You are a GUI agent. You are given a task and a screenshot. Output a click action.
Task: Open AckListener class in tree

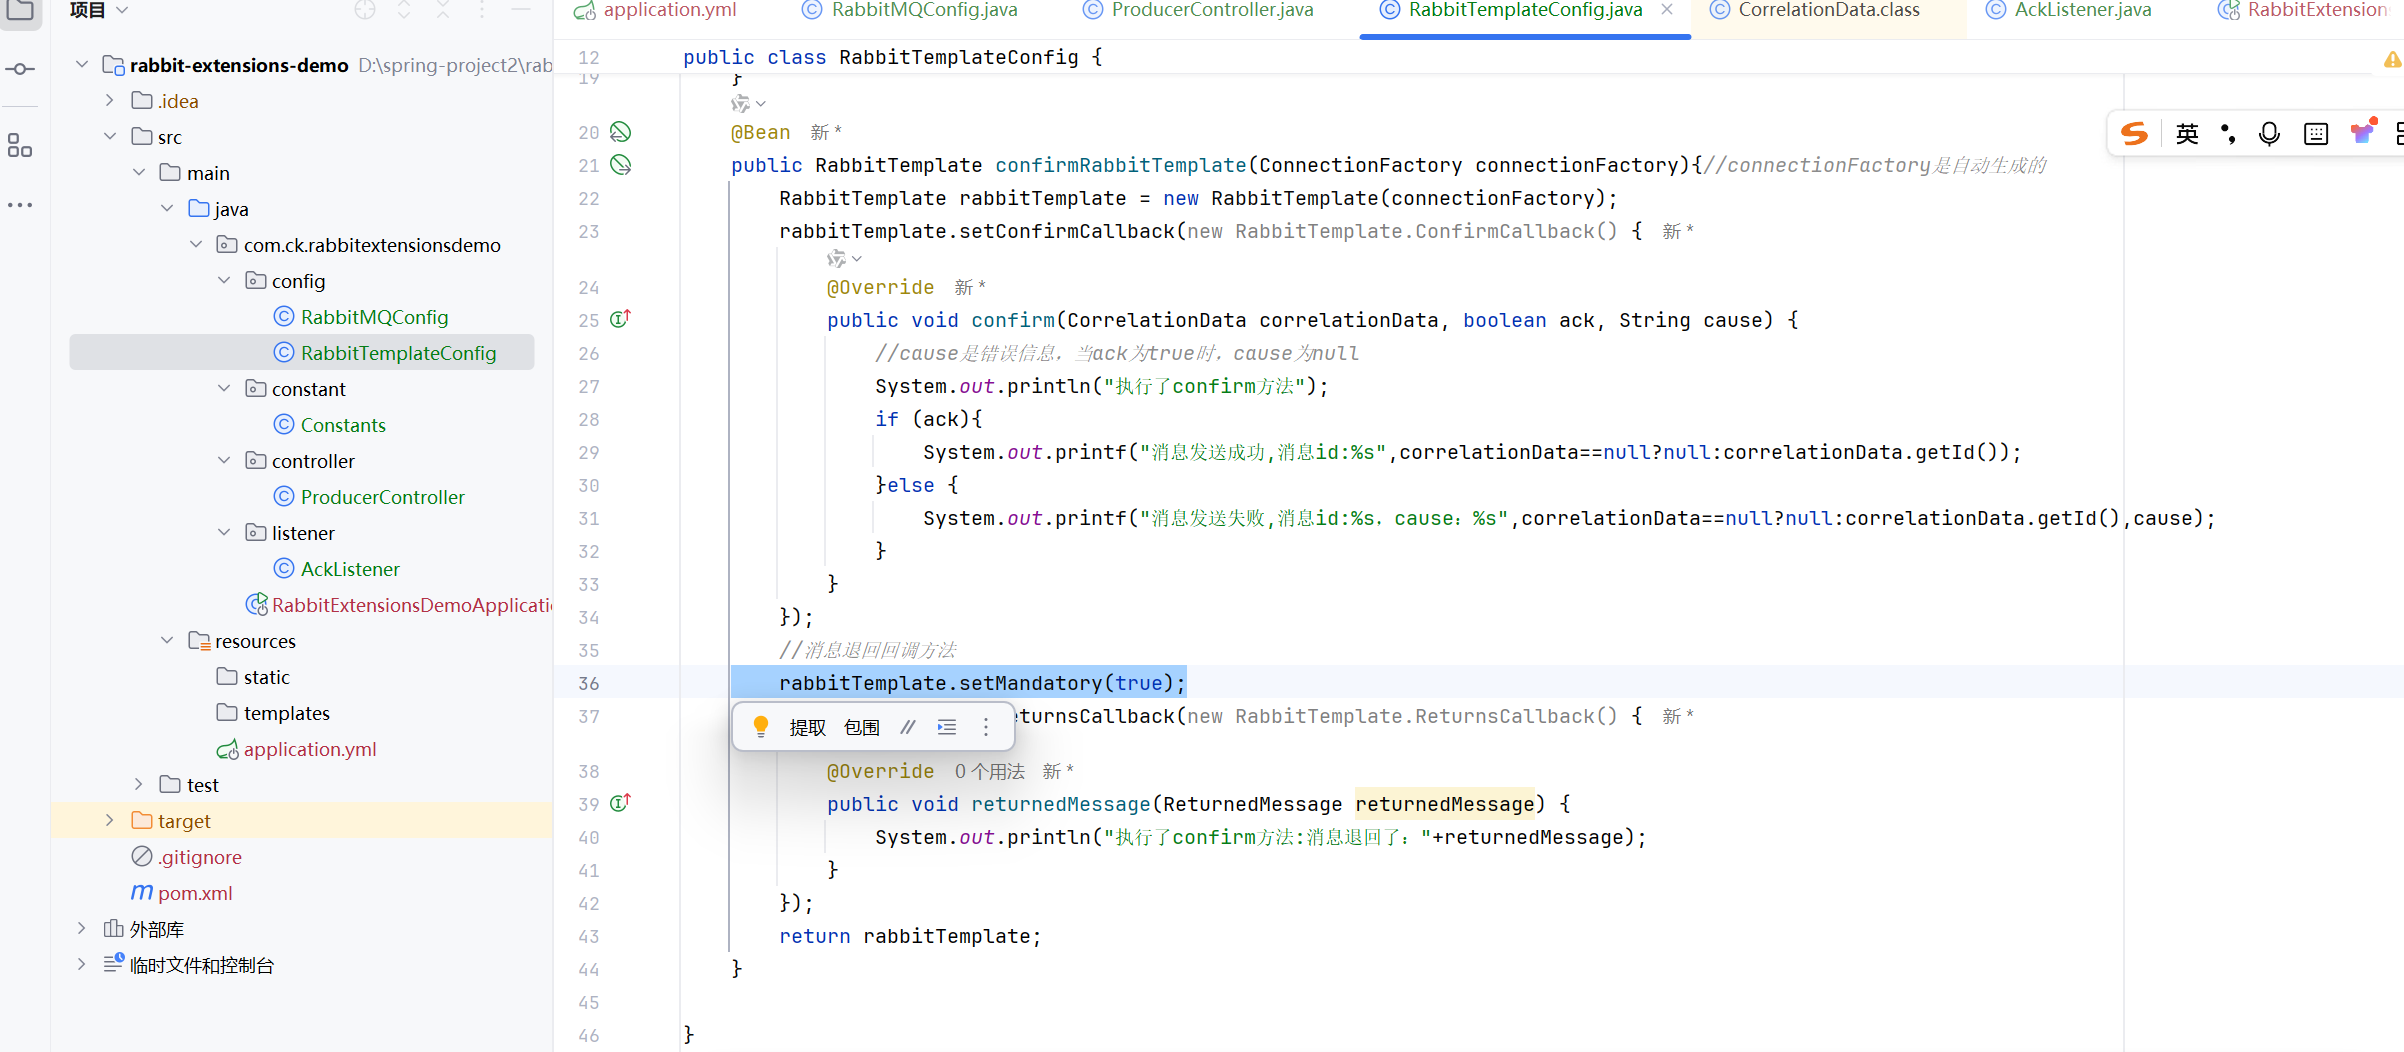point(336,569)
